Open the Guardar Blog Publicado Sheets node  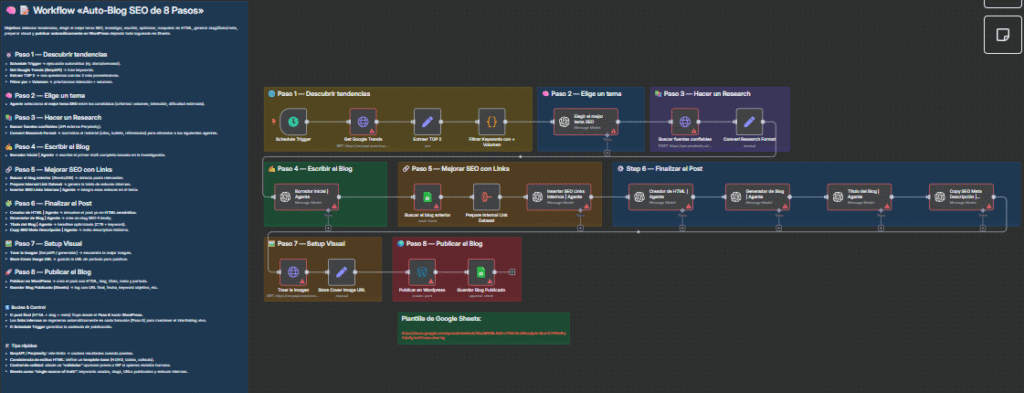pyautogui.click(x=481, y=272)
